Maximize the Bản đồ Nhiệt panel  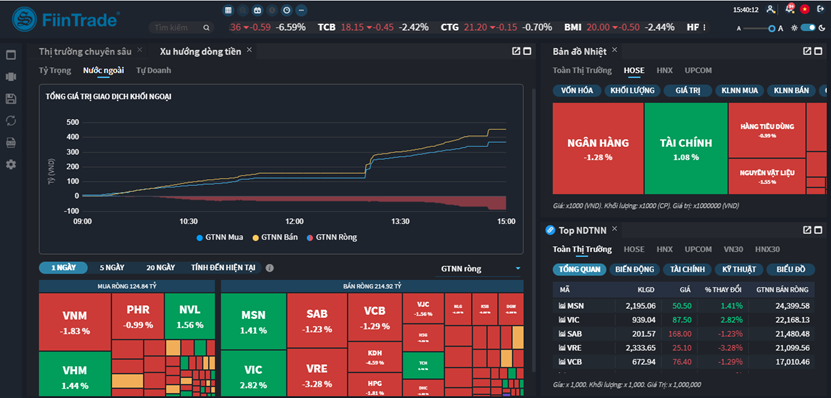tap(819, 51)
